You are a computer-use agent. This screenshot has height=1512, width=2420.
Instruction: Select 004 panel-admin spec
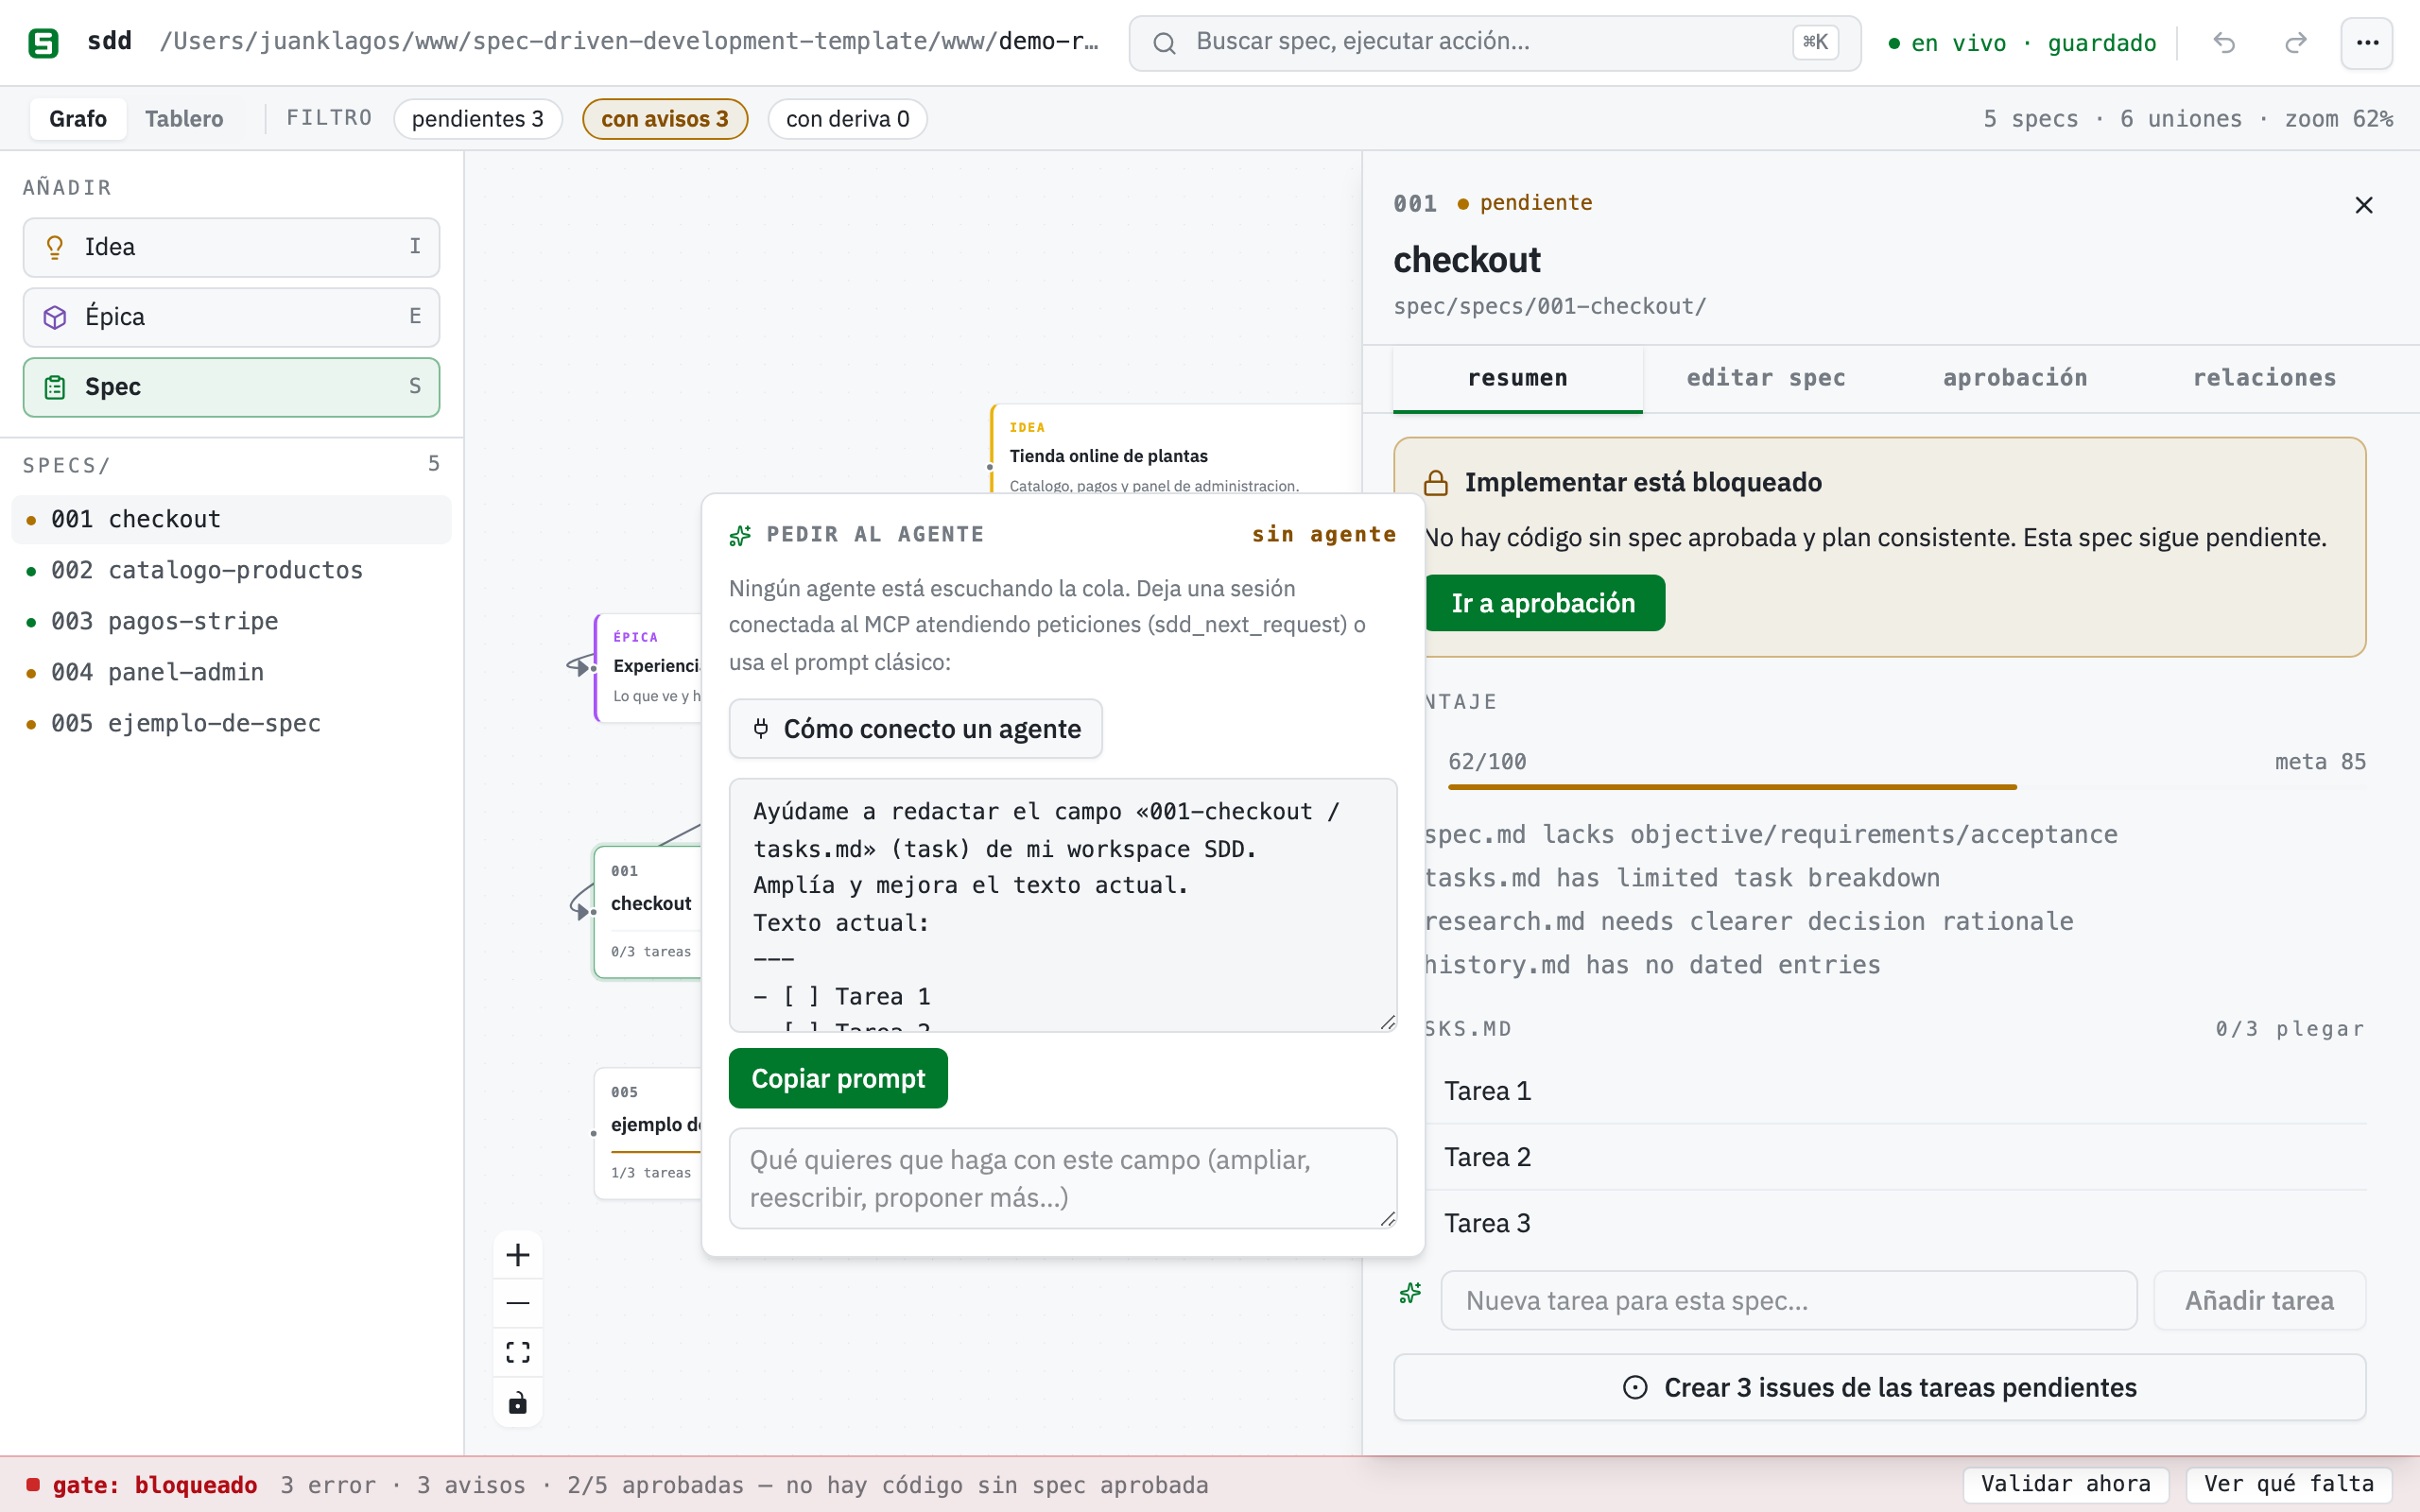[231, 672]
